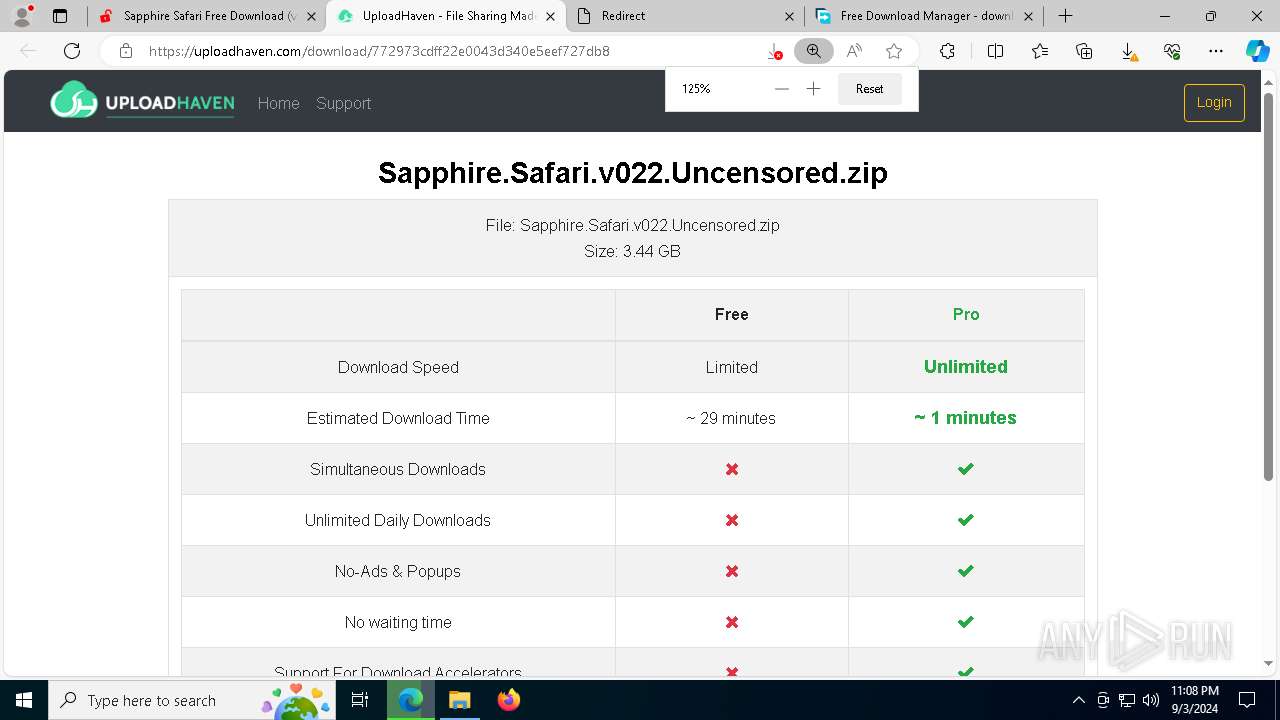
Task: Increase zoom with plus button
Action: [x=814, y=89]
